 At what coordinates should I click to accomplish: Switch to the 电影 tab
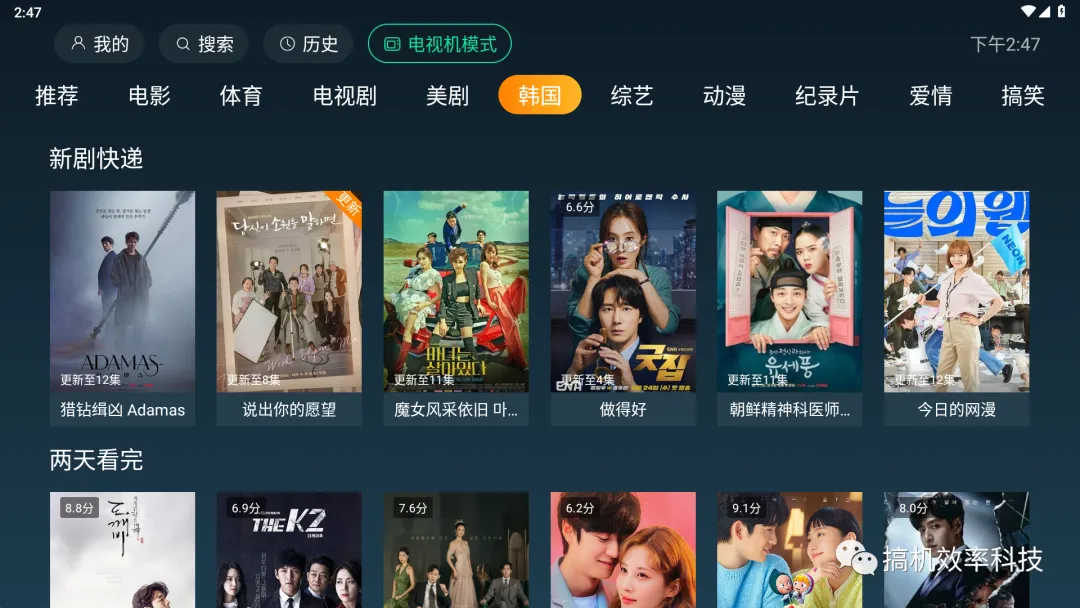click(149, 95)
